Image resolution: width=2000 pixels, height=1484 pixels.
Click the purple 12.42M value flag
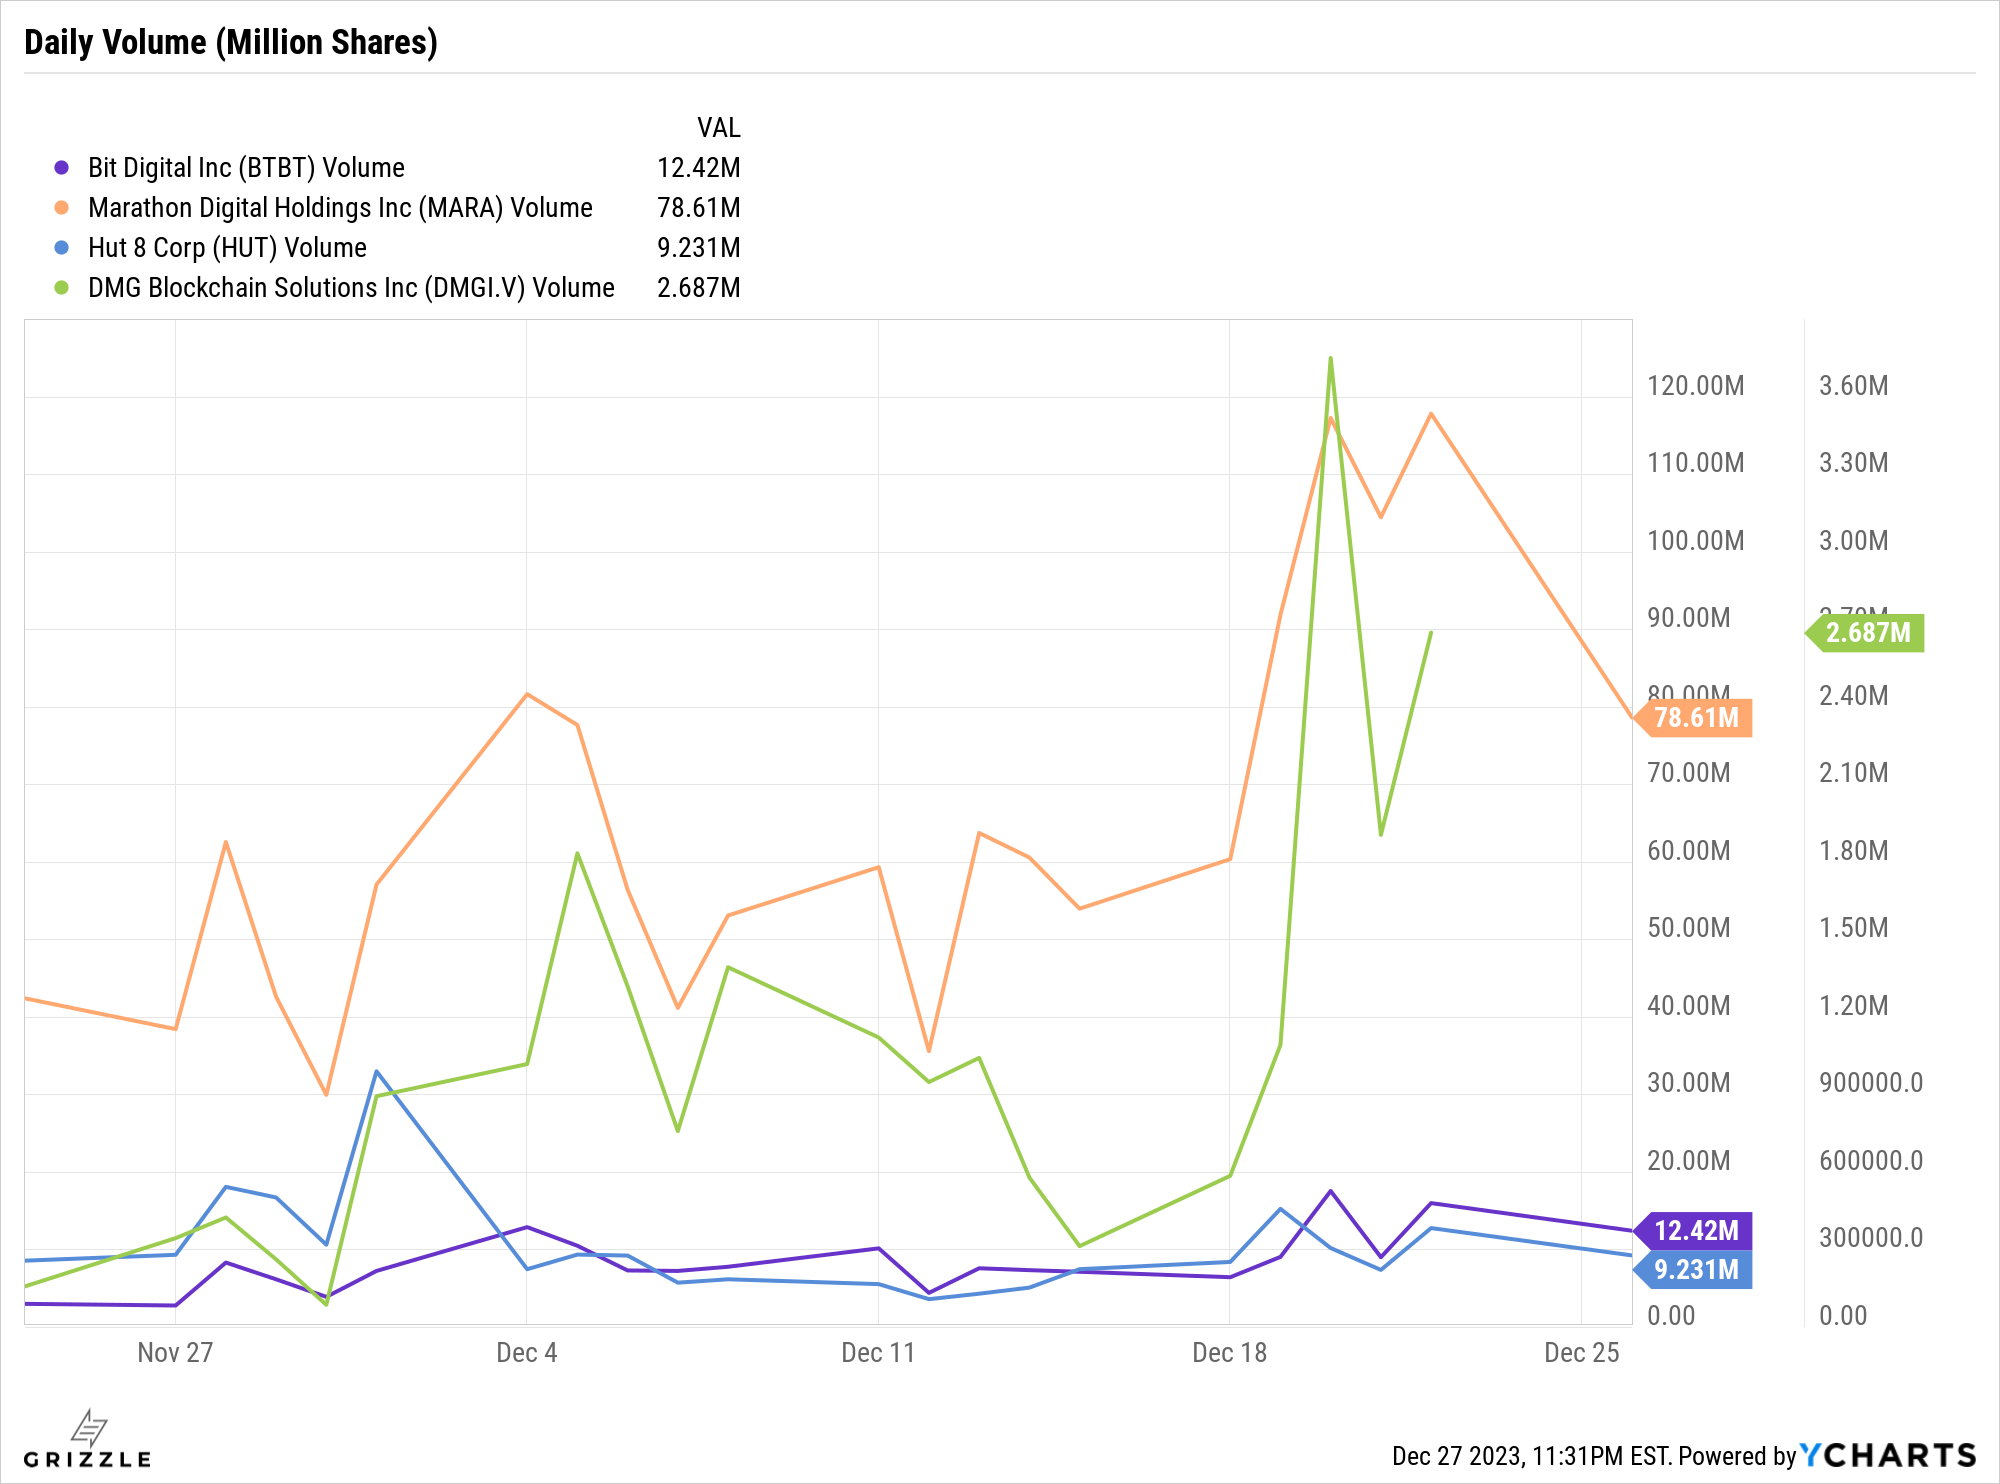click(x=1695, y=1231)
